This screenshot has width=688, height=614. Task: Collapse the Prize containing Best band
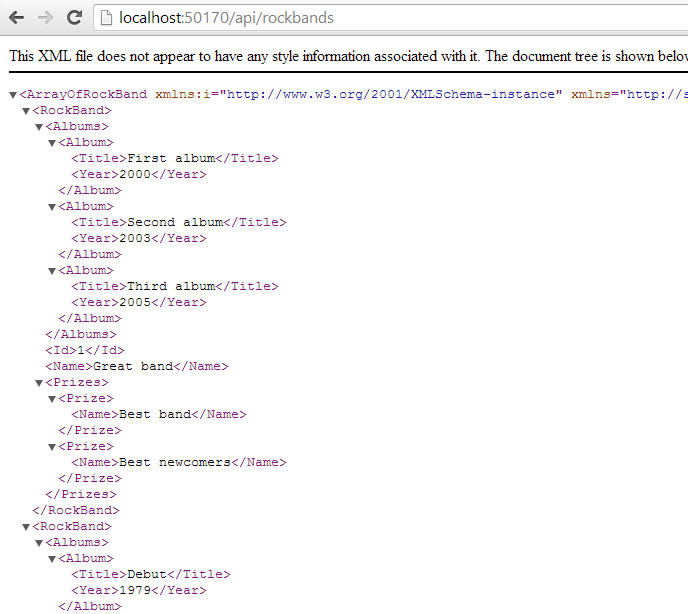52,399
